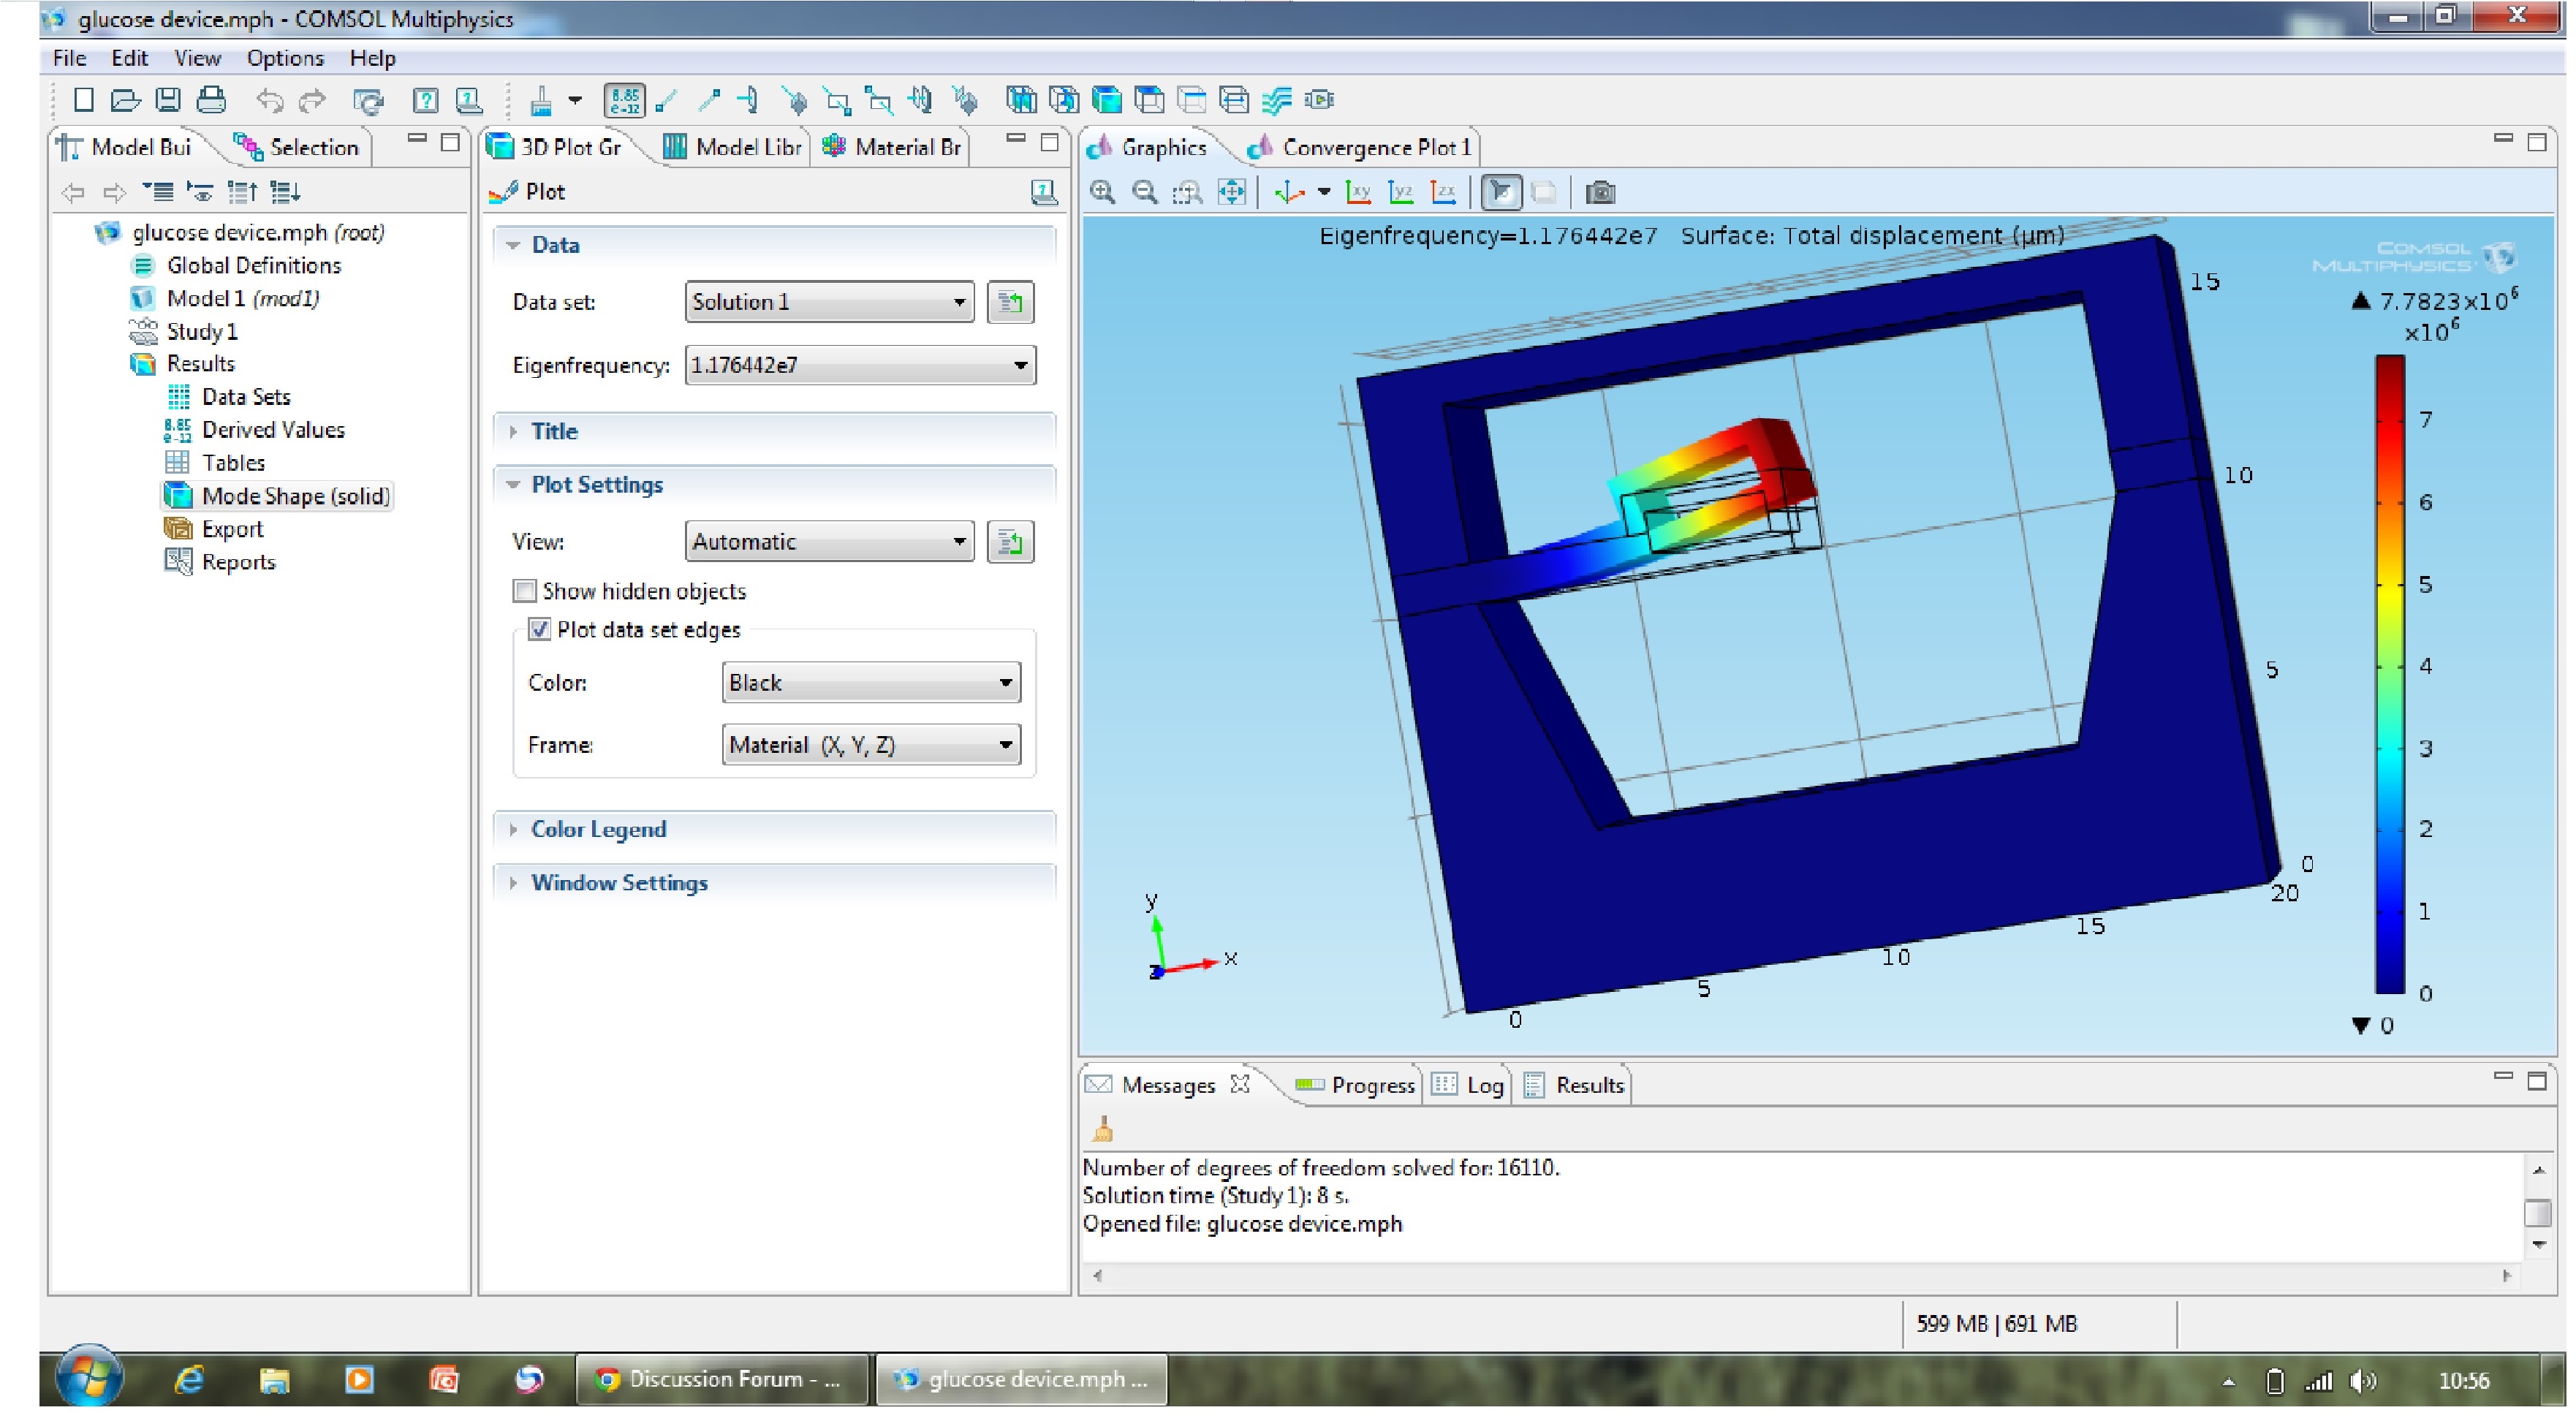Save the model with the disk icon
The image size is (2576, 1421).
pyautogui.click(x=168, y=100)
